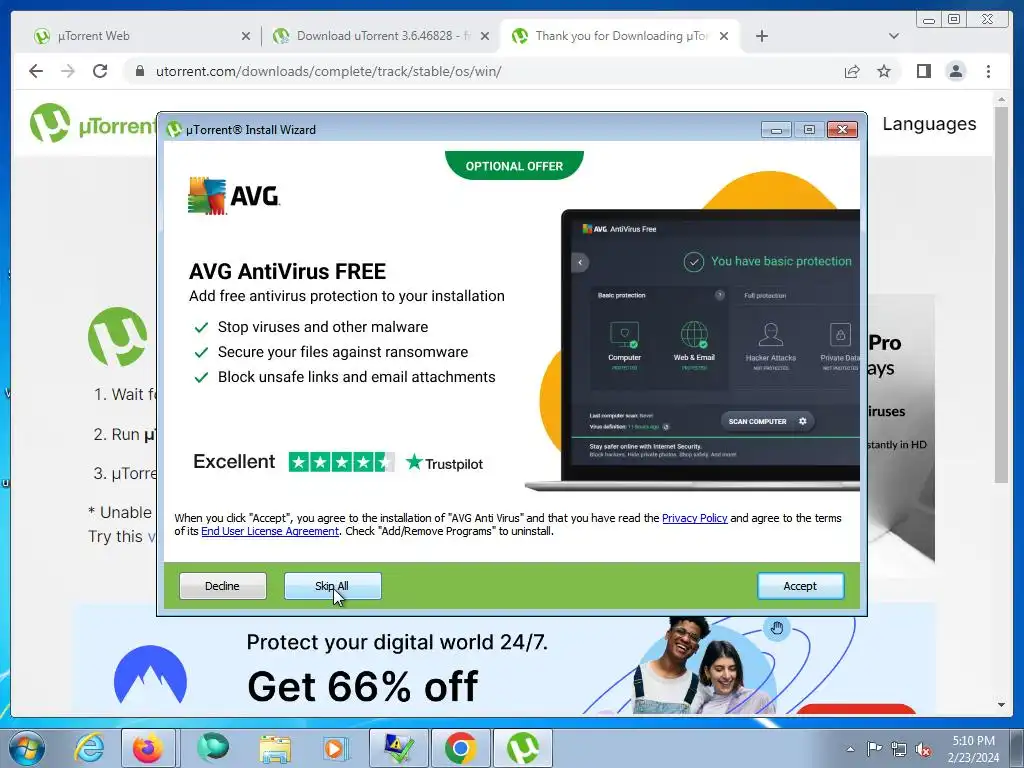Open Windows Media Player from taskbar
Viewport: 1024px width, 768px height.
(x=335, y=748)
